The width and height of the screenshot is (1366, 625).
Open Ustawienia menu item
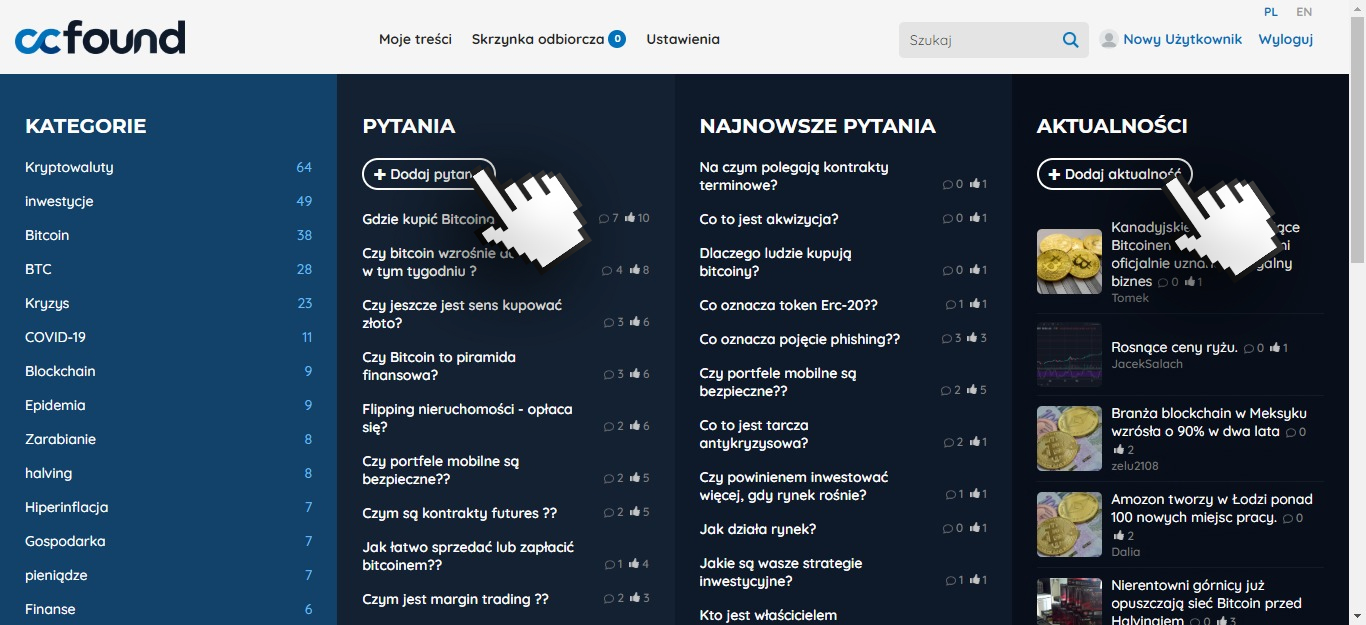(683, 39)
